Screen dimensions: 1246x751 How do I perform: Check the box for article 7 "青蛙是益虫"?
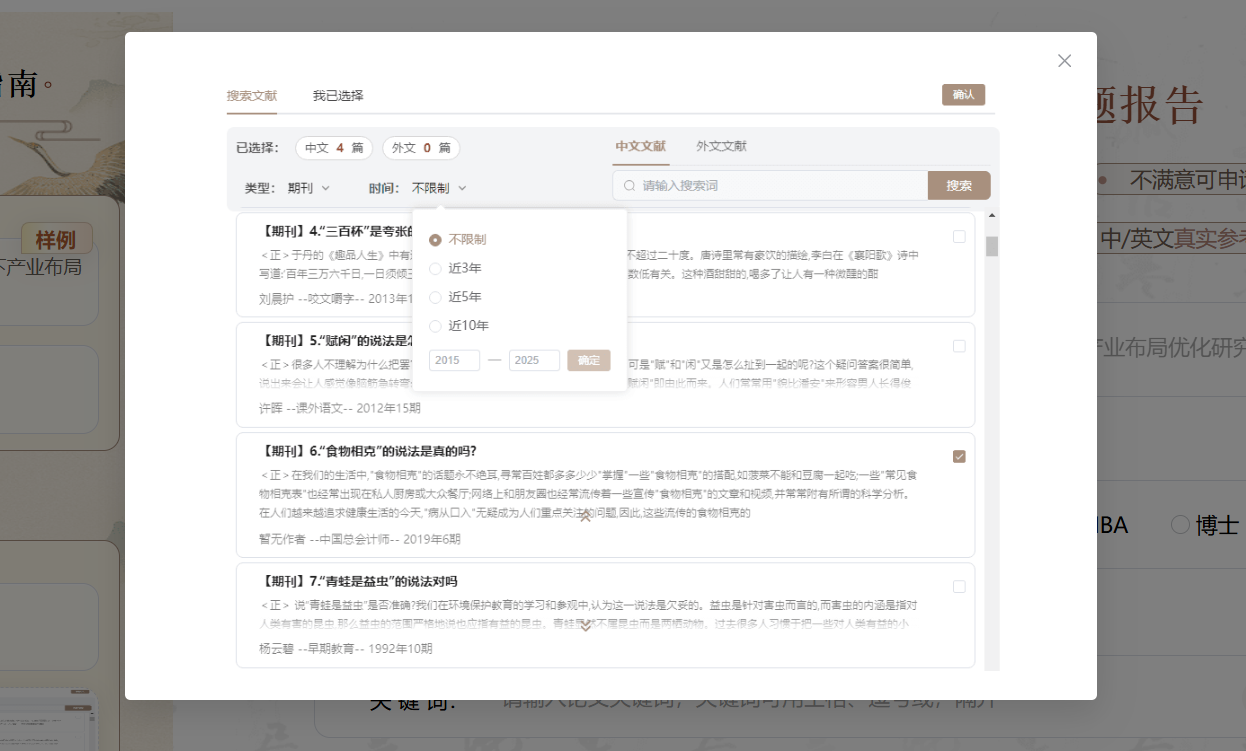(x=959, y=586)
